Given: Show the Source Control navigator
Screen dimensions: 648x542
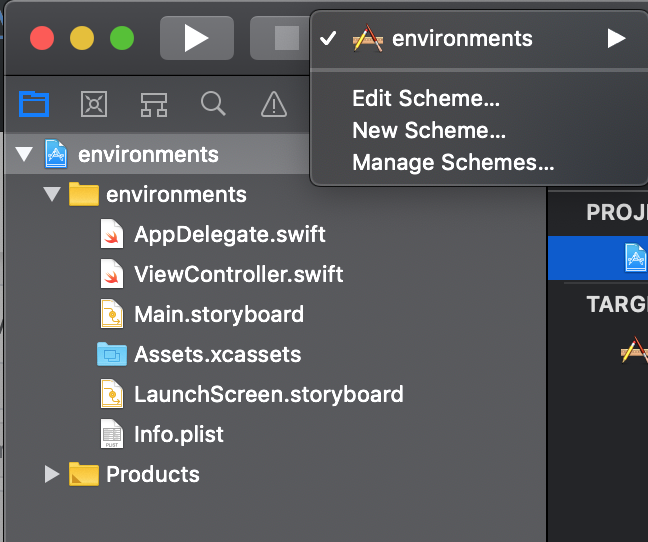Looking at the screenshot, I should 94,103.
